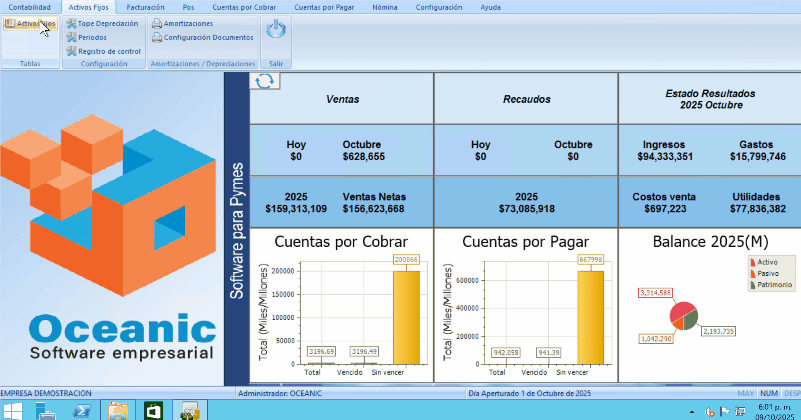The image size is (801, 420).
Task: Open Configuración Documentos
Action: pos(201,37)
